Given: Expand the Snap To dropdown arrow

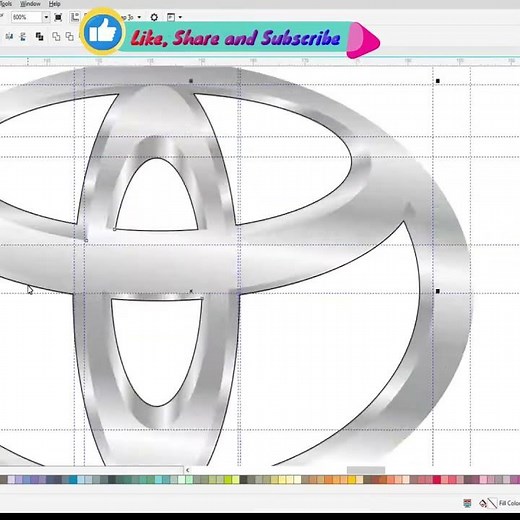Looking at the screenshot, I should point(139,17).
